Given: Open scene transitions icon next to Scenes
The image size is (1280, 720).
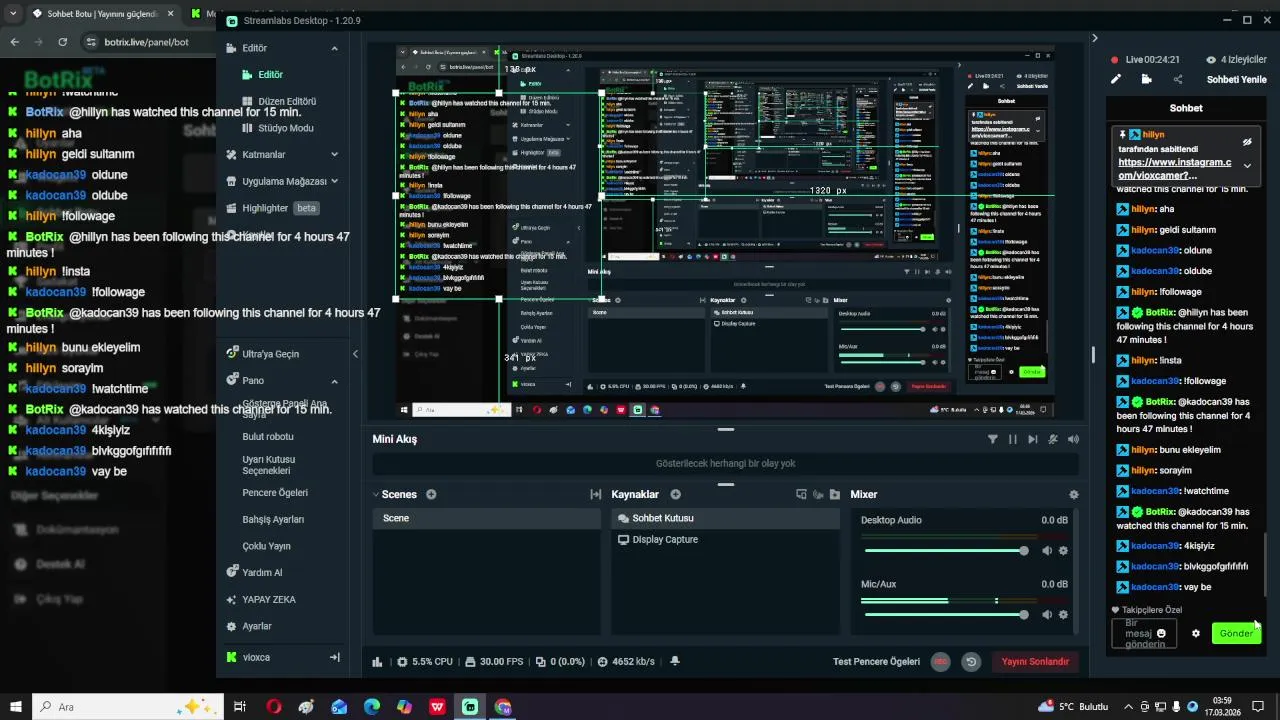Looking at the screenshot, I should 596,494.
